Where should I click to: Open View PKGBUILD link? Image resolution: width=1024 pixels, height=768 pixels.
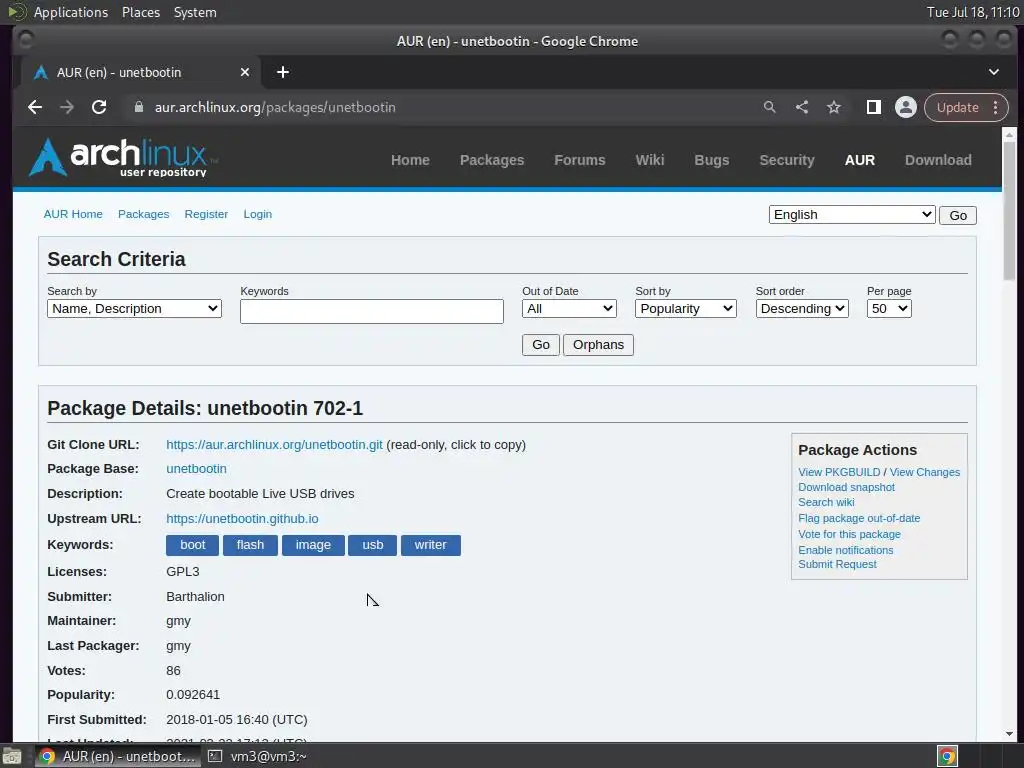tap(839, 472)
